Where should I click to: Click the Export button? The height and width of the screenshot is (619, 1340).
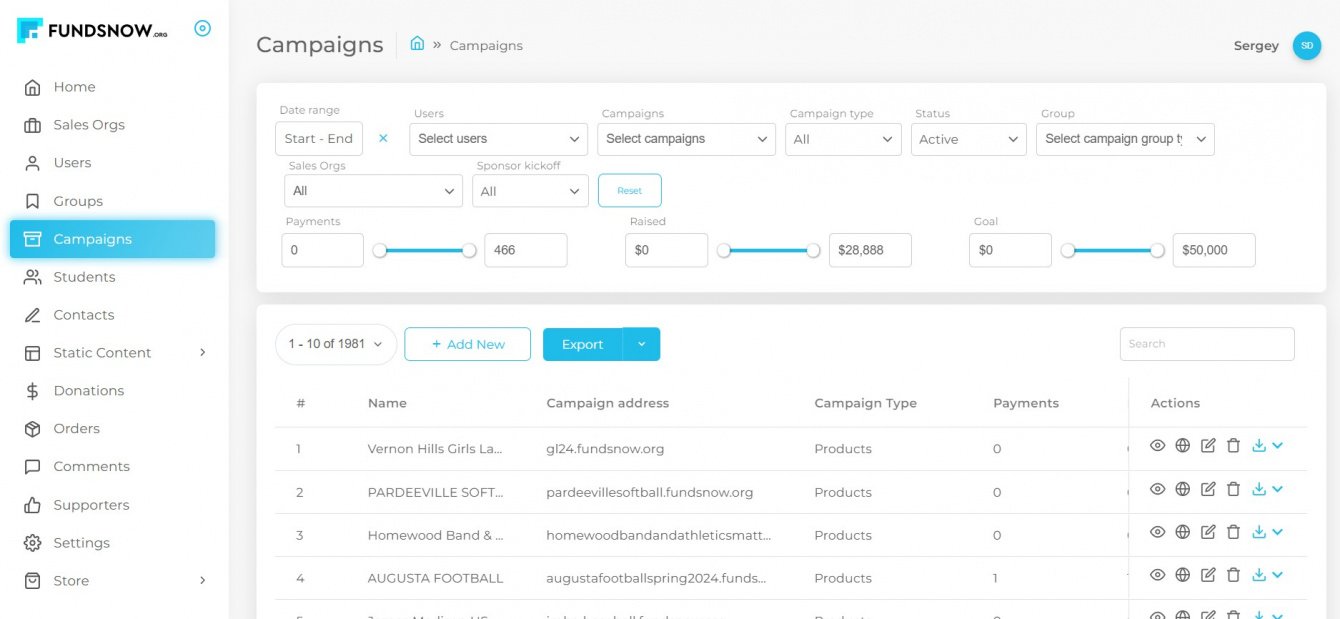click(582, 344)
